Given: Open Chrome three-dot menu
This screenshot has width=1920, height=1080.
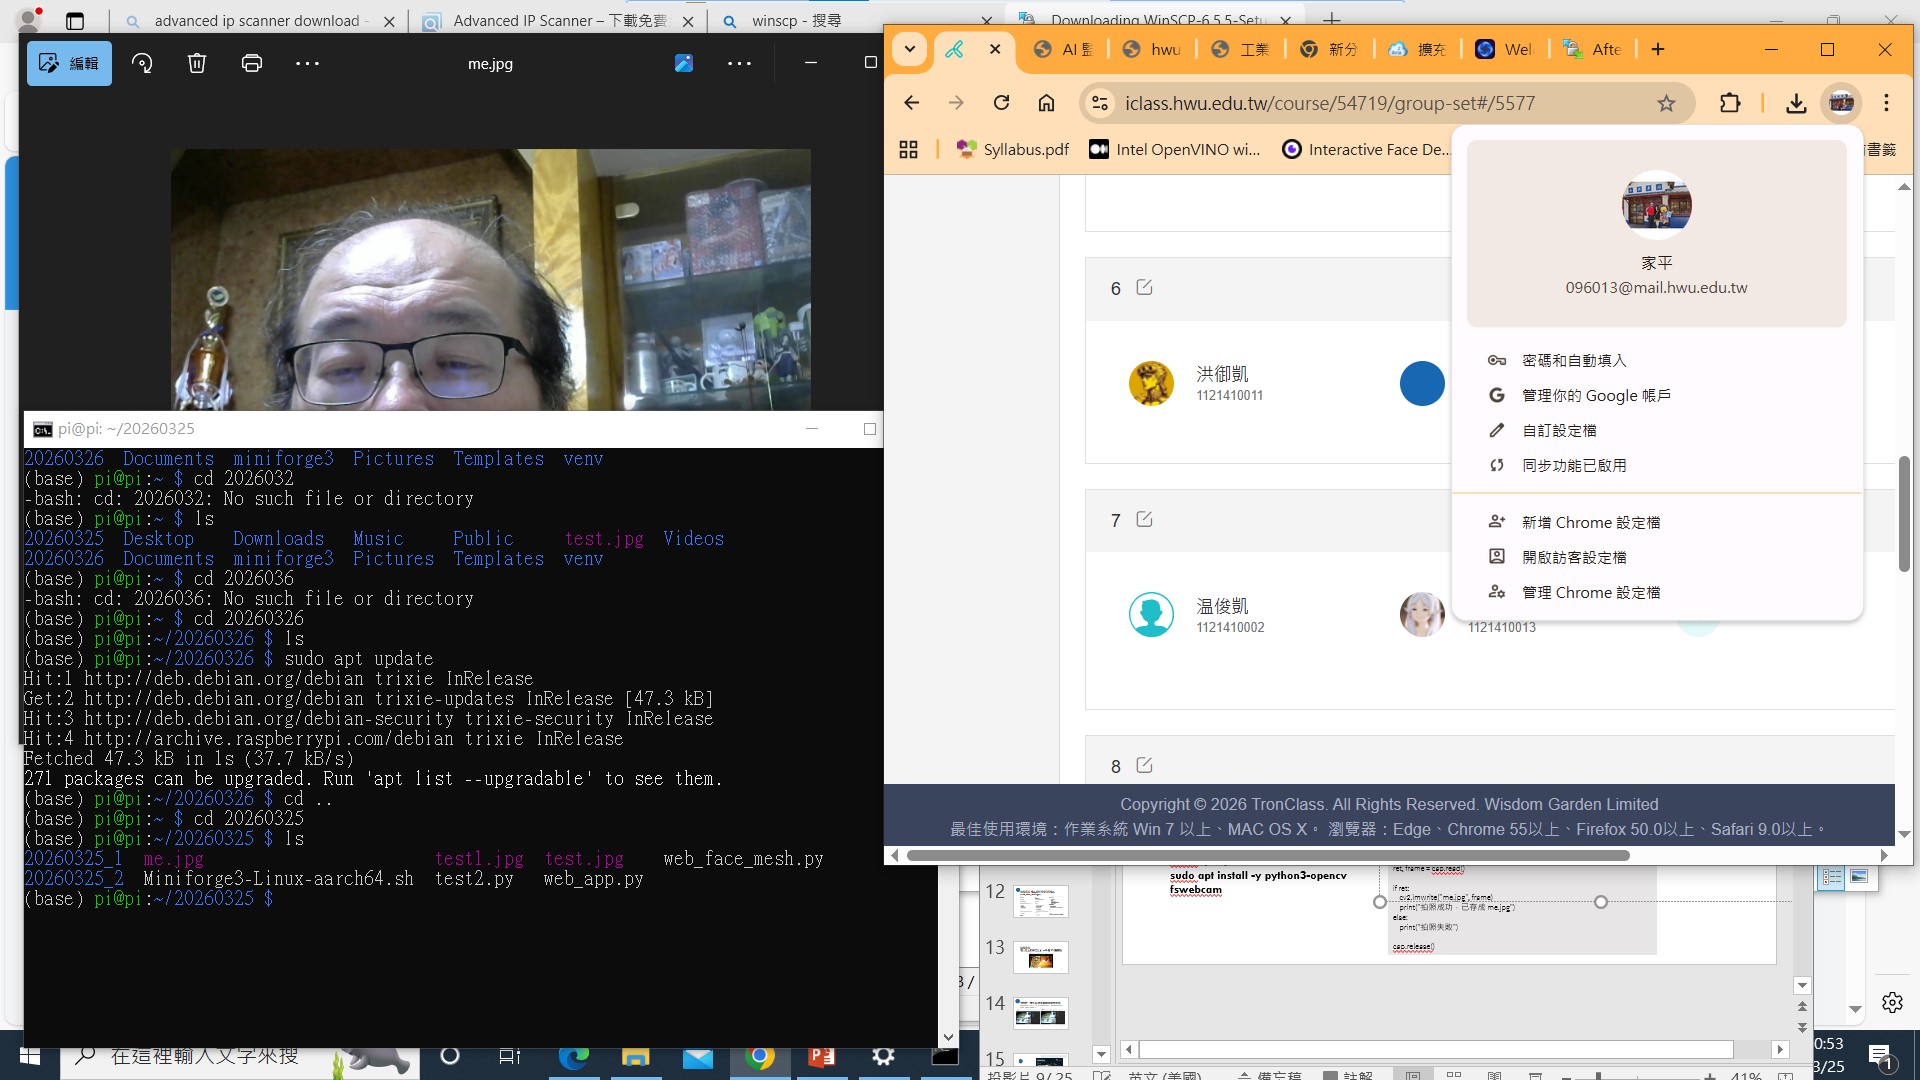Looking at the screenshot, I should [1886, 103].
